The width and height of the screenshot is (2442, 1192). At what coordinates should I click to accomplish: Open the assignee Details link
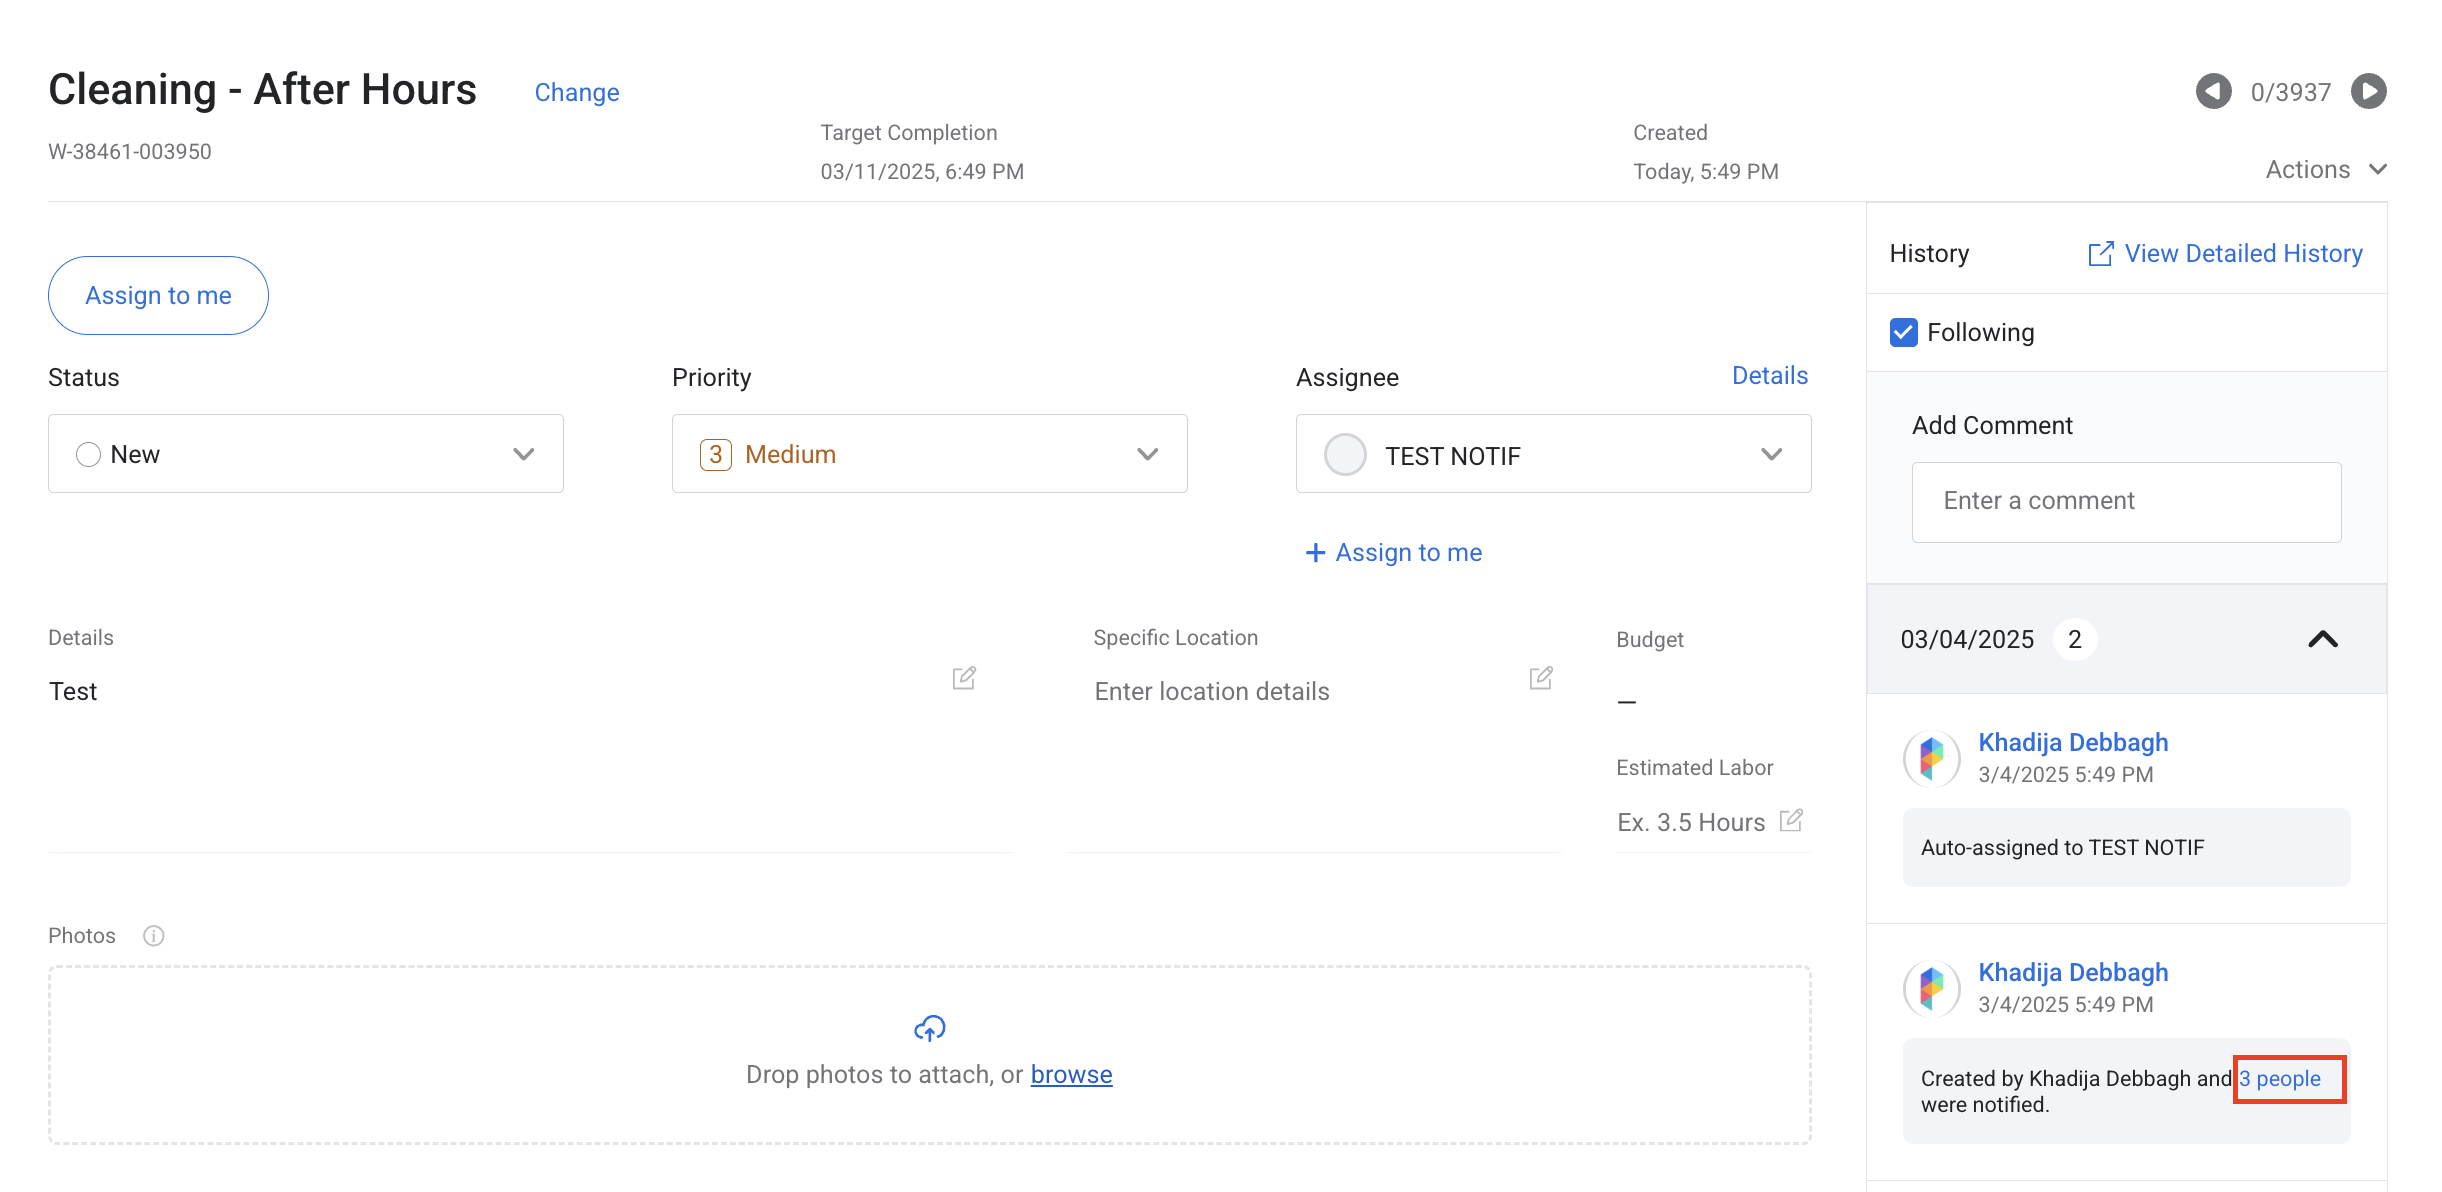pyautogui.click(x=1769, y=376)
